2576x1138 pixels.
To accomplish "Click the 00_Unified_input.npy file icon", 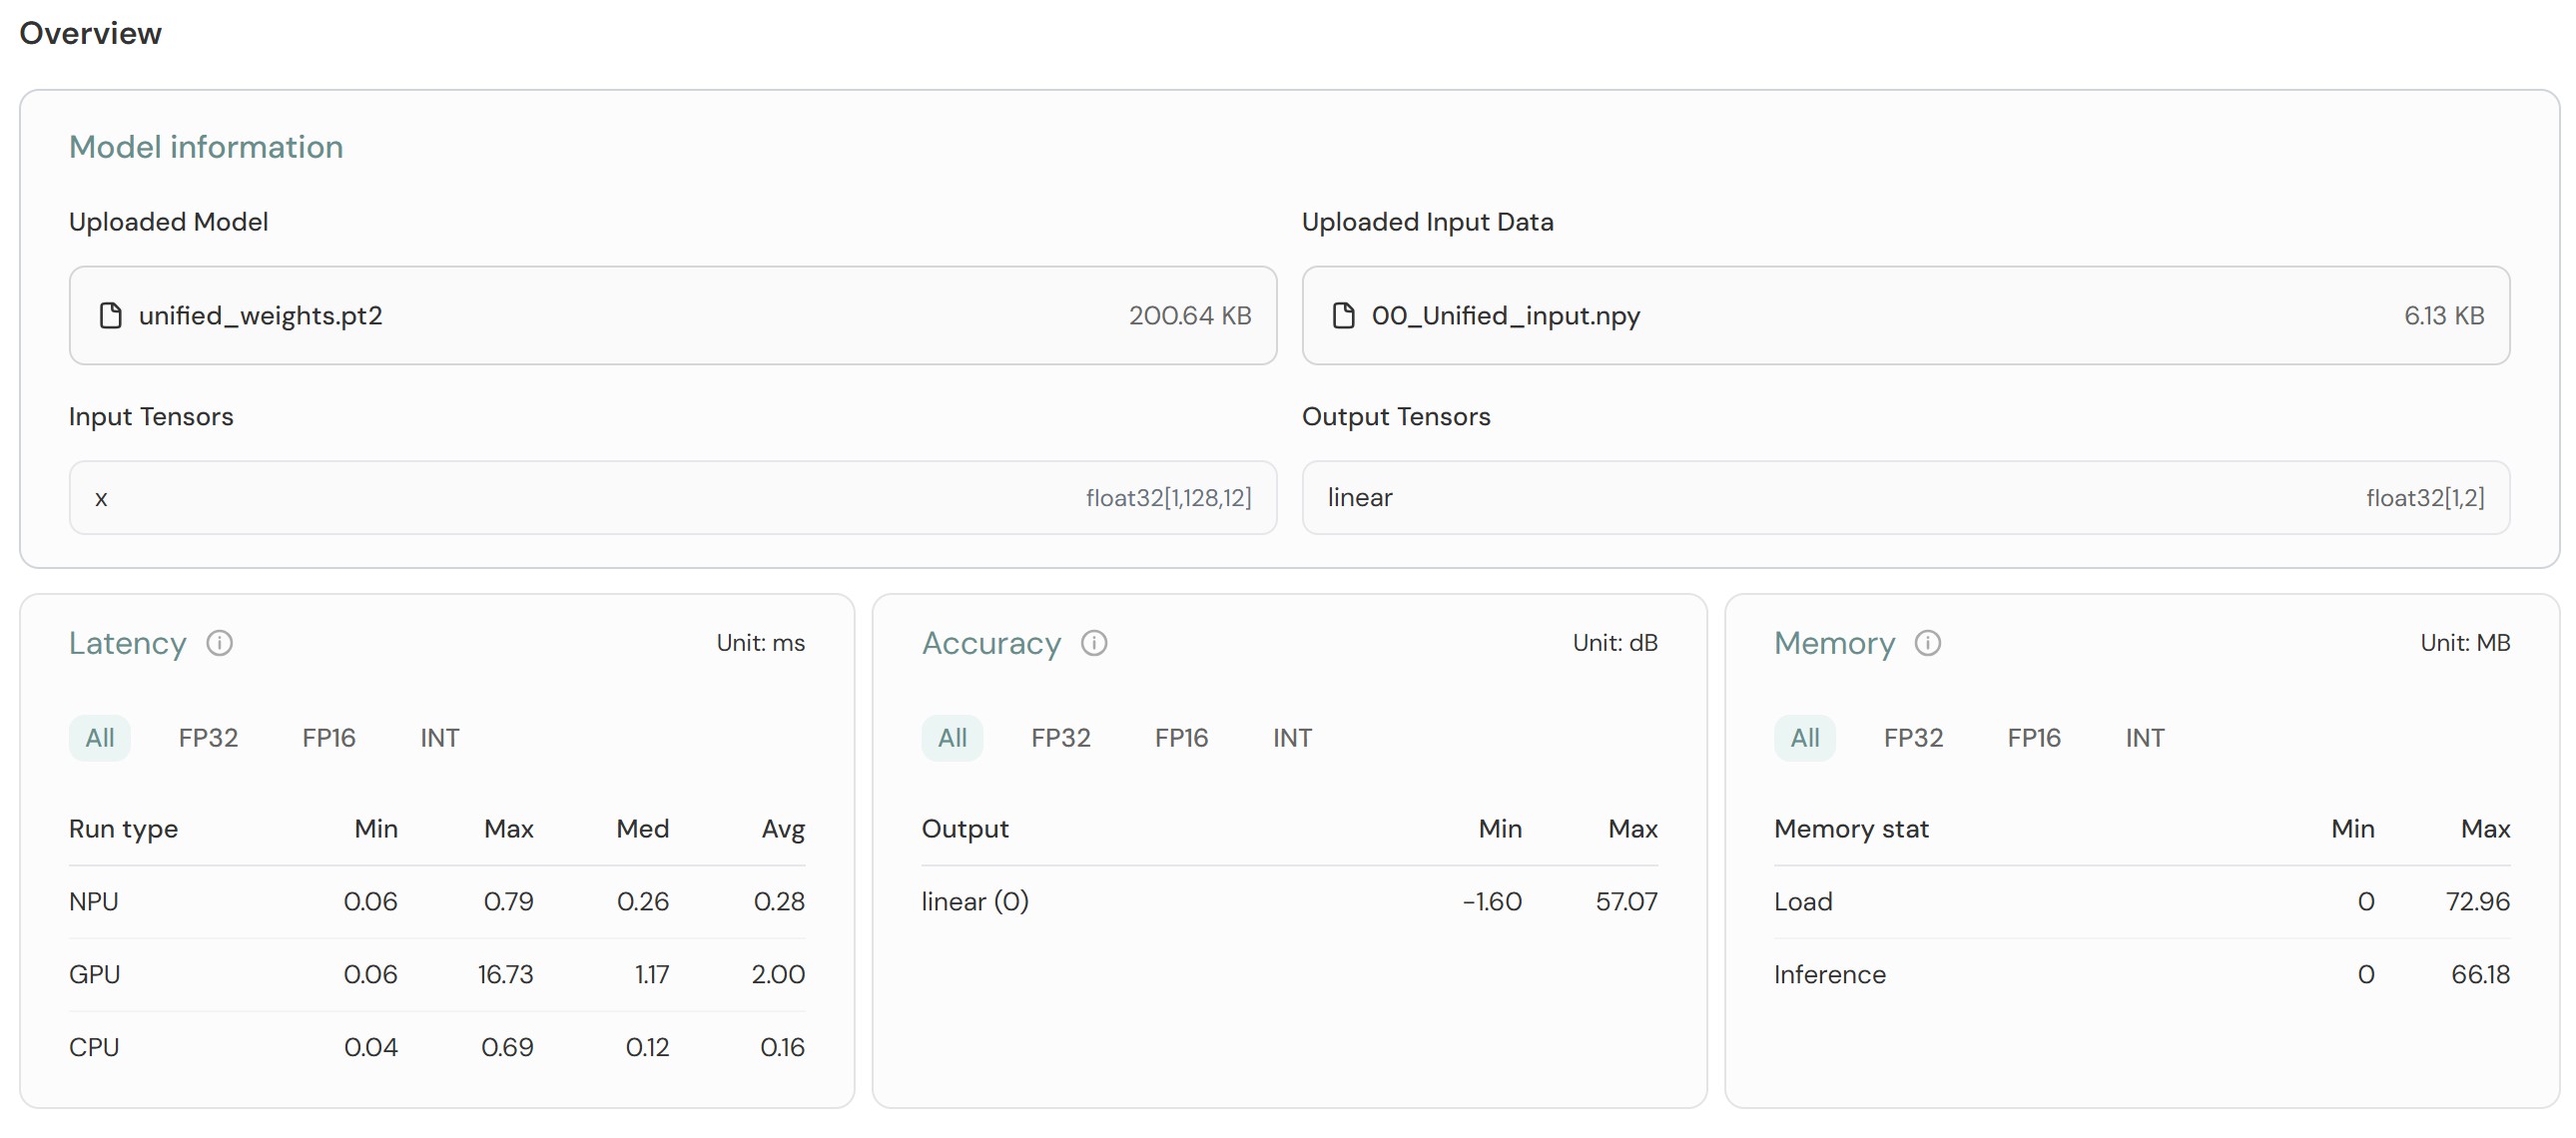I will click(x=1344, y=316).
